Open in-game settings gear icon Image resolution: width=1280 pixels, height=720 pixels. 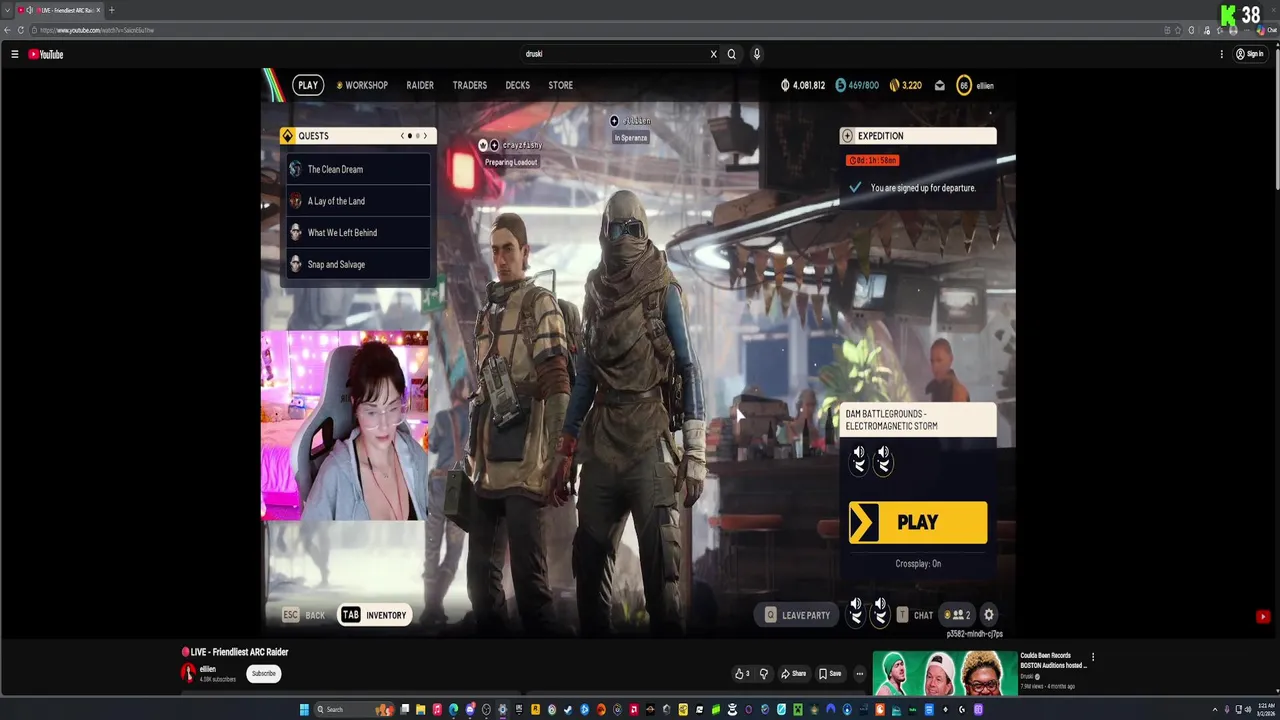click(989, 615)
